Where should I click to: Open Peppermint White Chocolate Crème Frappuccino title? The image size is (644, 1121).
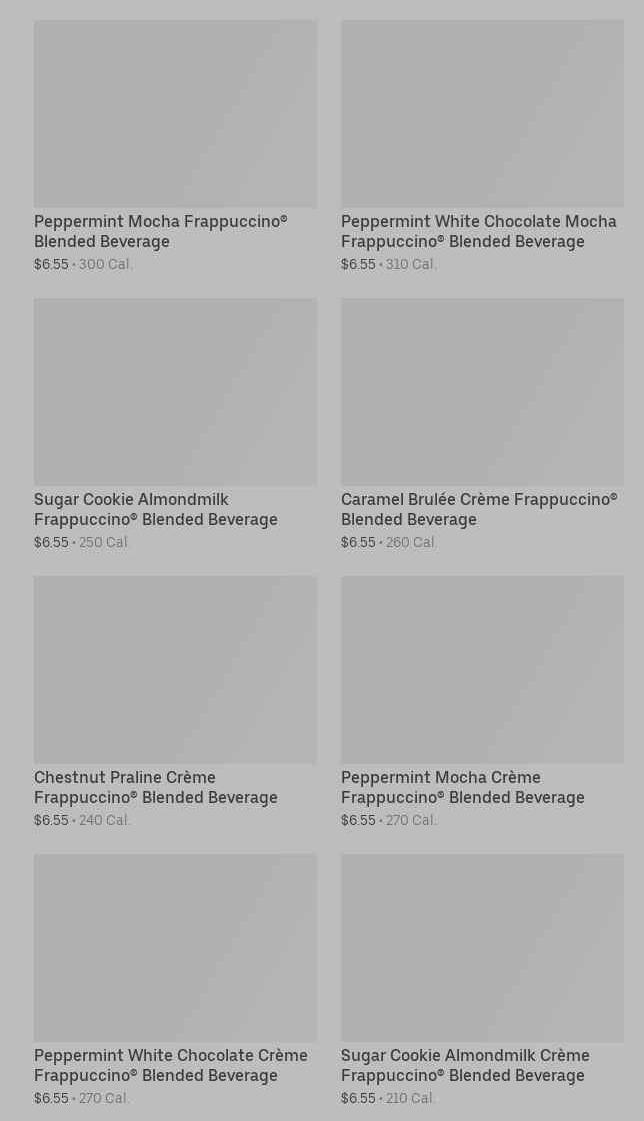tap(170, 1065)
